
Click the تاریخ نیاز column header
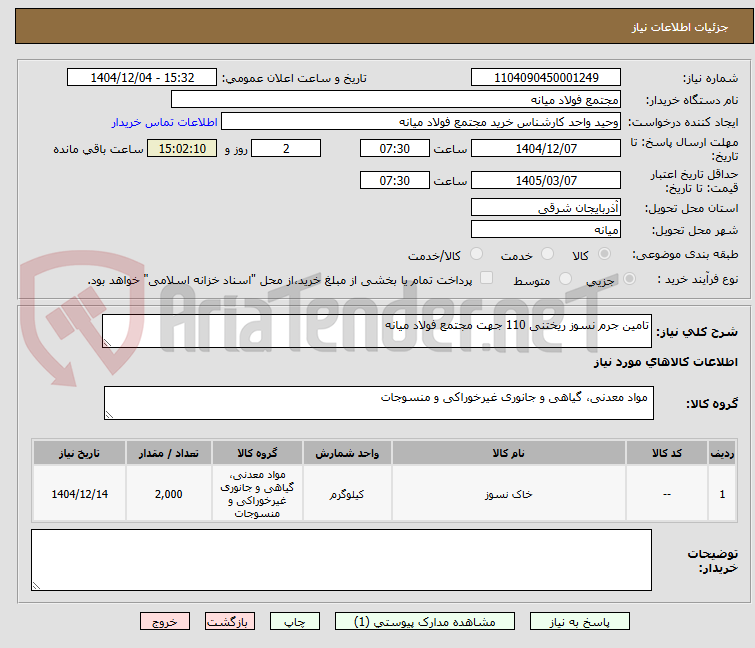click(79, 453)
